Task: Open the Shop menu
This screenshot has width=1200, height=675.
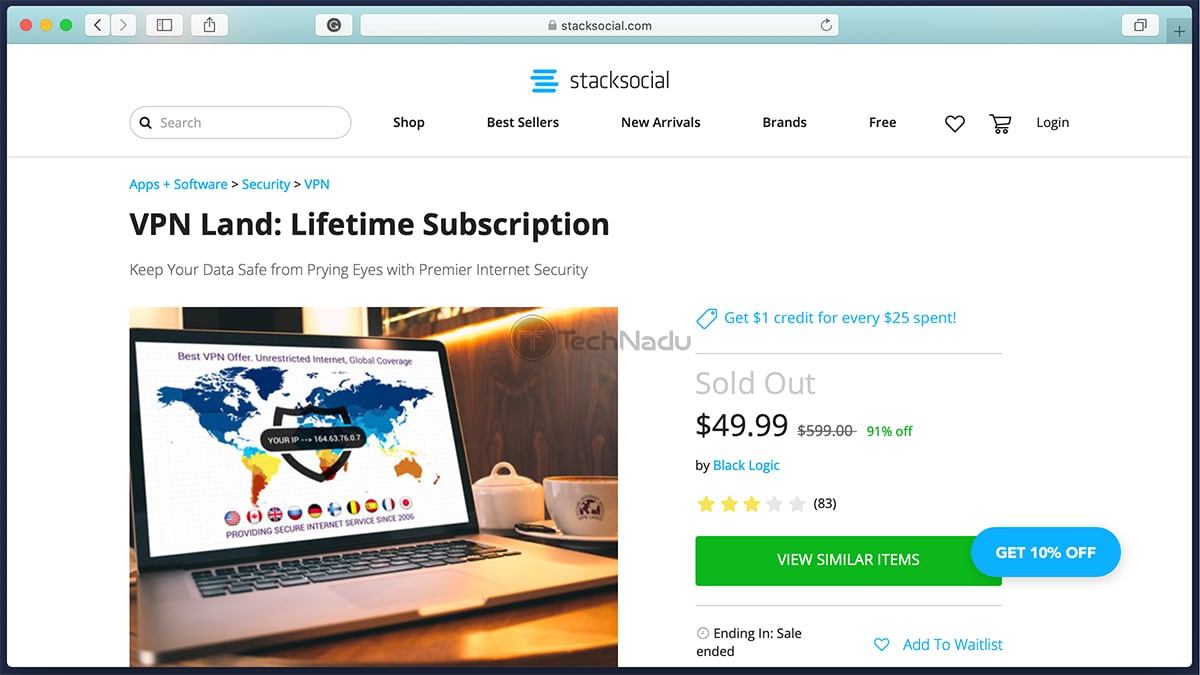Action: tap(409, 122)
